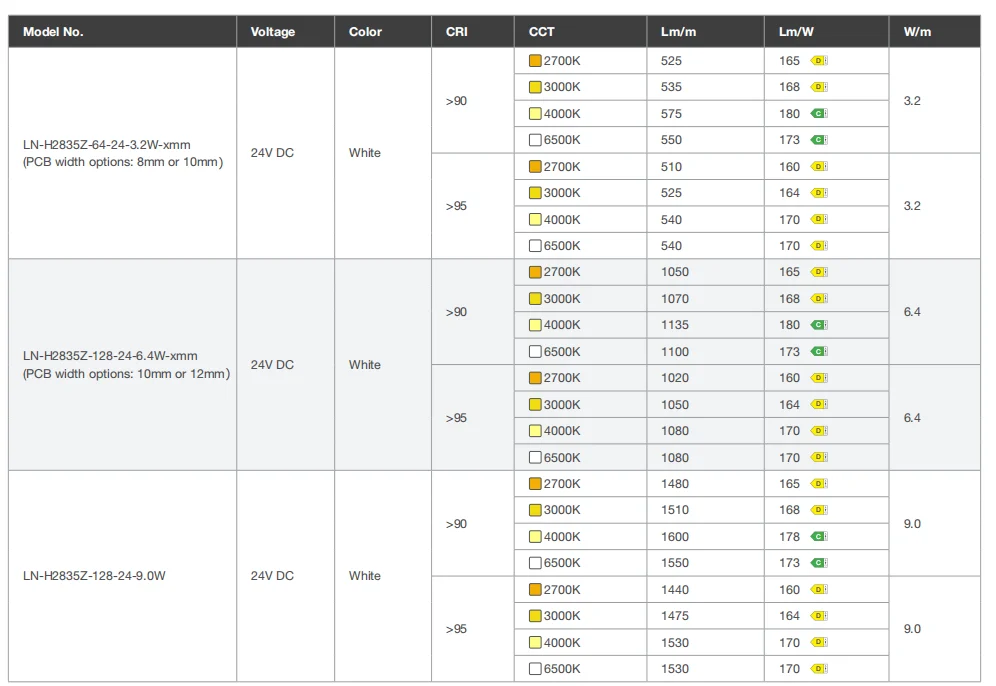Click the energy class icon in the 1100 Lm/m row

point(818,352)
